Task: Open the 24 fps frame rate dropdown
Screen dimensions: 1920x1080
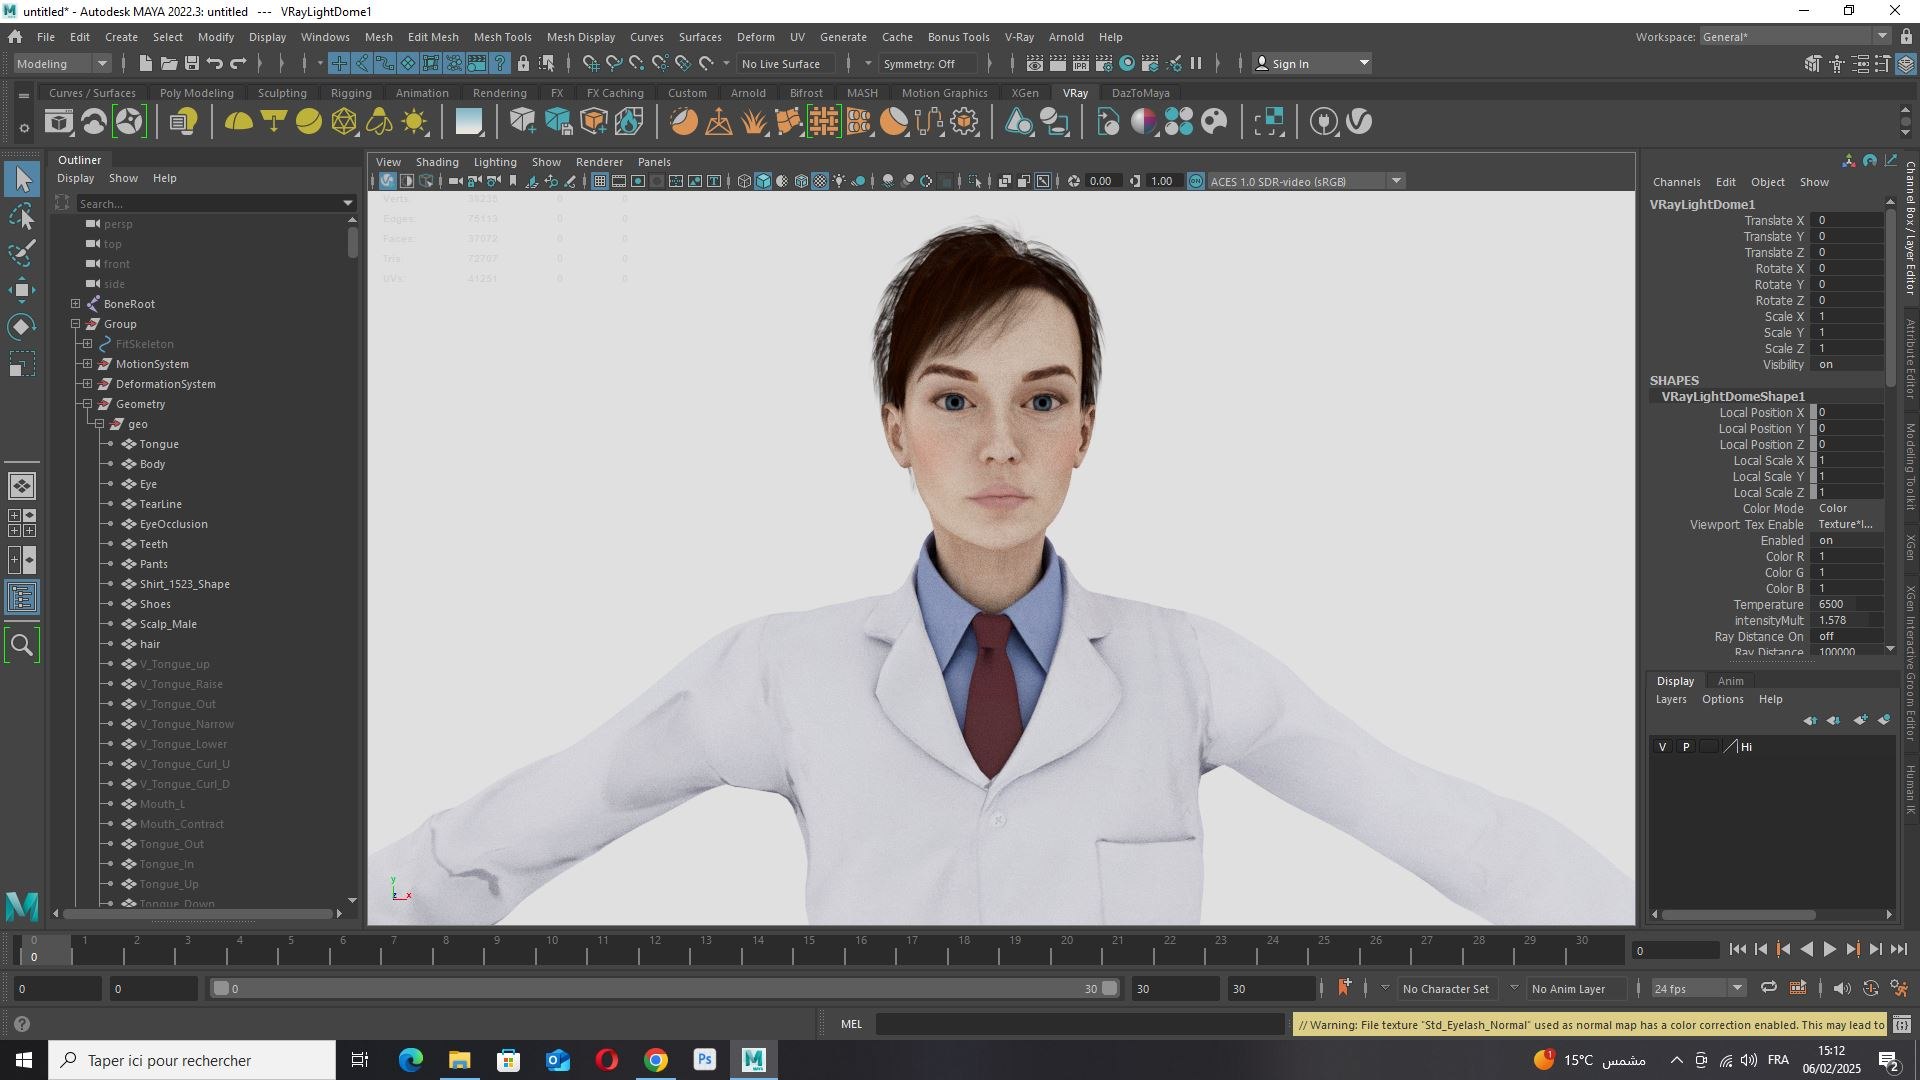Action: pyautogui.click(x=1697, y=988)
